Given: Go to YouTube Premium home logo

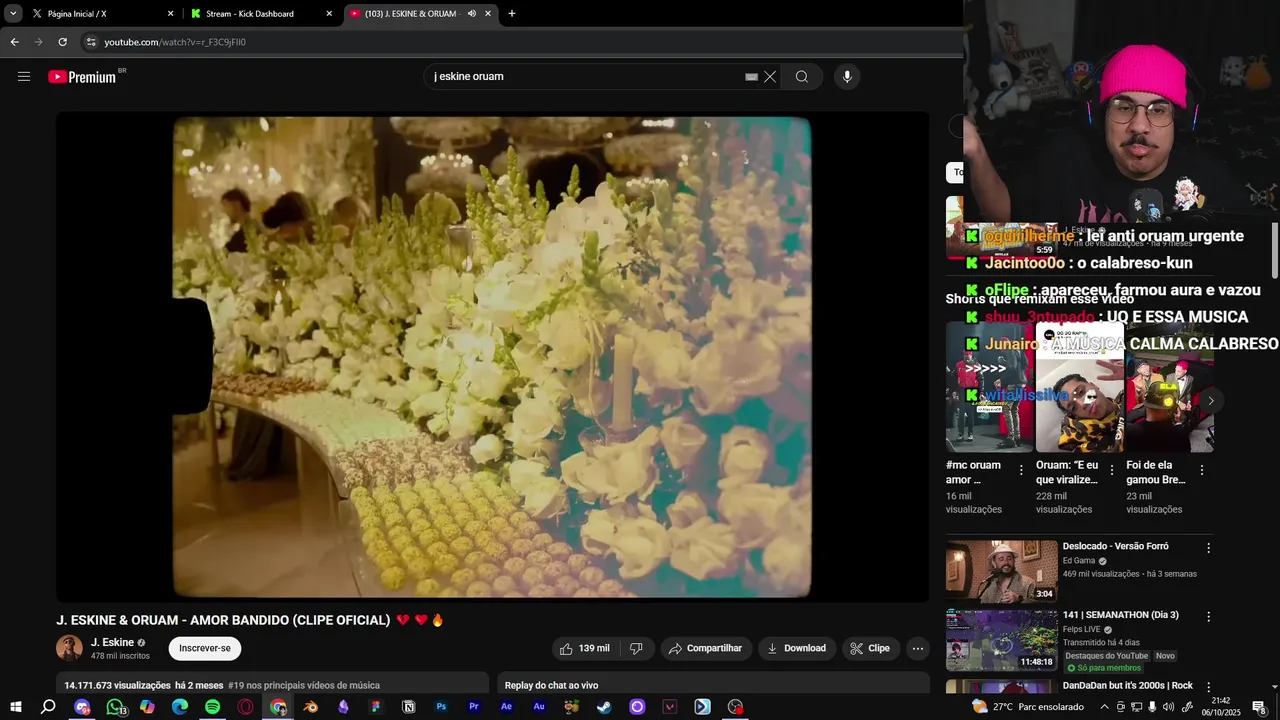Looking at the screenshot, I should click(82, 77).
